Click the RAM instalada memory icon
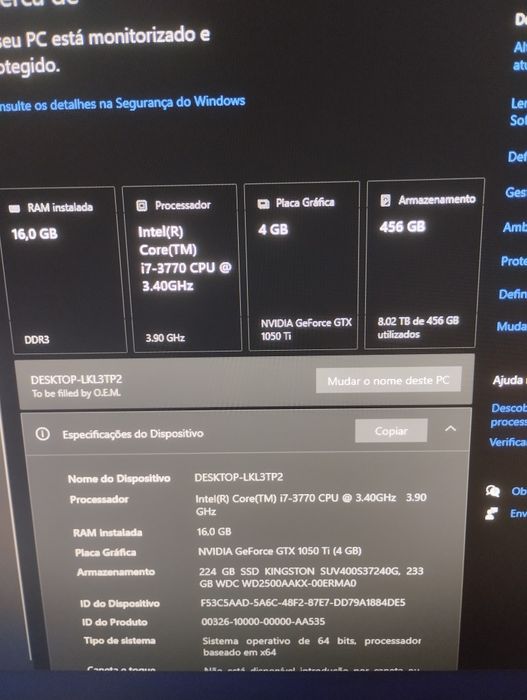 click(x=15, y=208)
